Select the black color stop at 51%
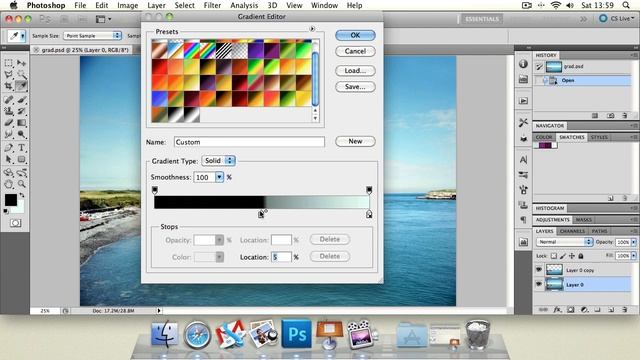This screenshot has height=360, width=640. [261, 214]
